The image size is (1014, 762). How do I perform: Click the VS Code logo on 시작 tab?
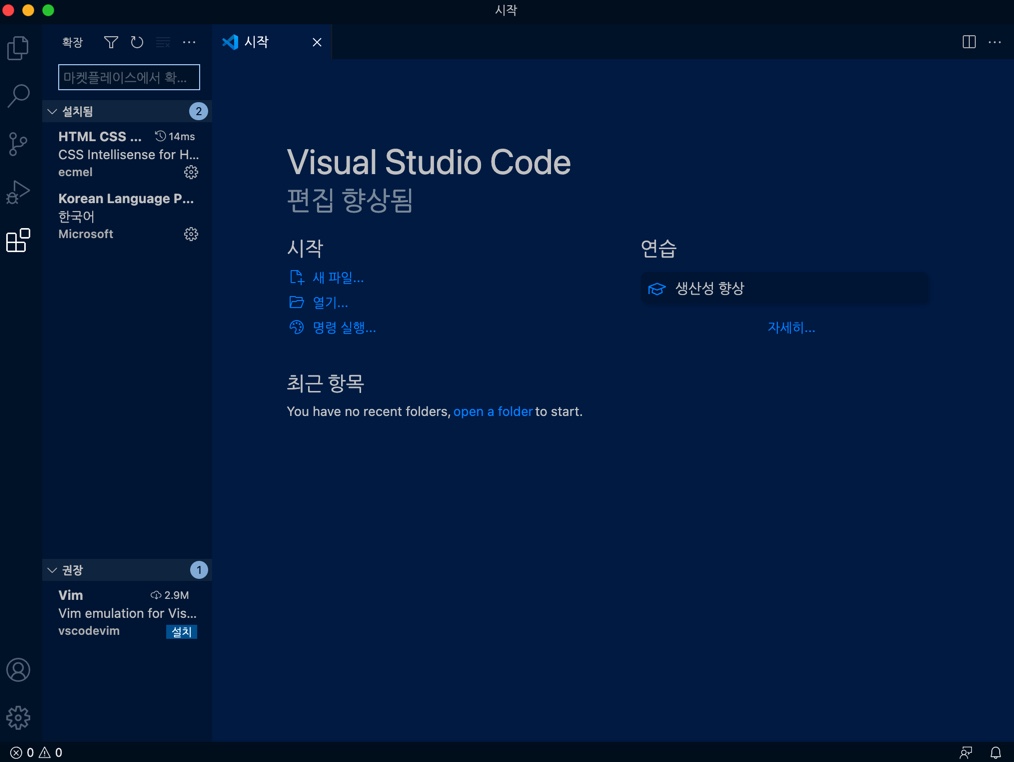[230, 42]
